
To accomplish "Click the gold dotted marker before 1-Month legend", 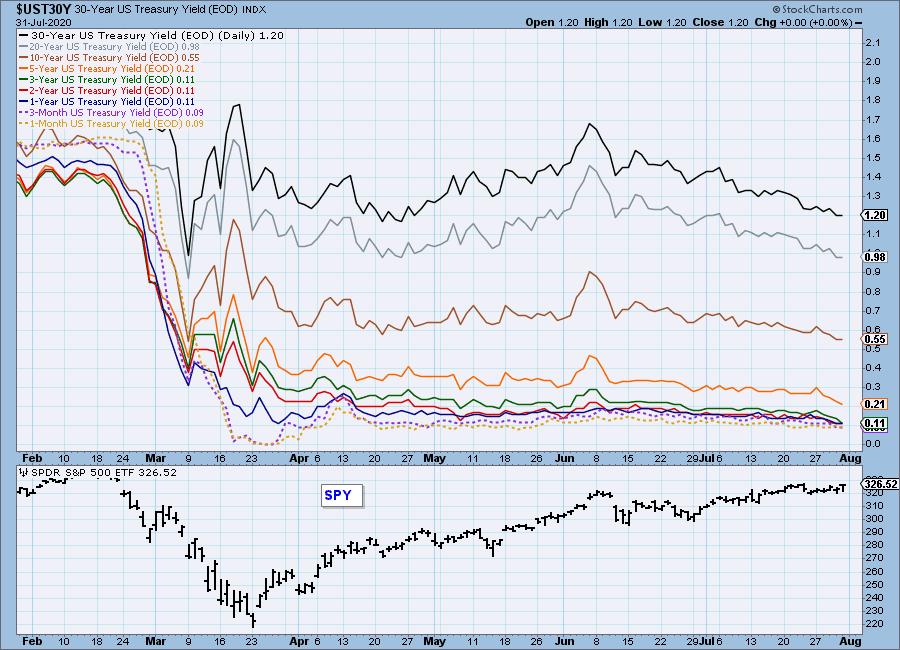I will coord(24,123).
